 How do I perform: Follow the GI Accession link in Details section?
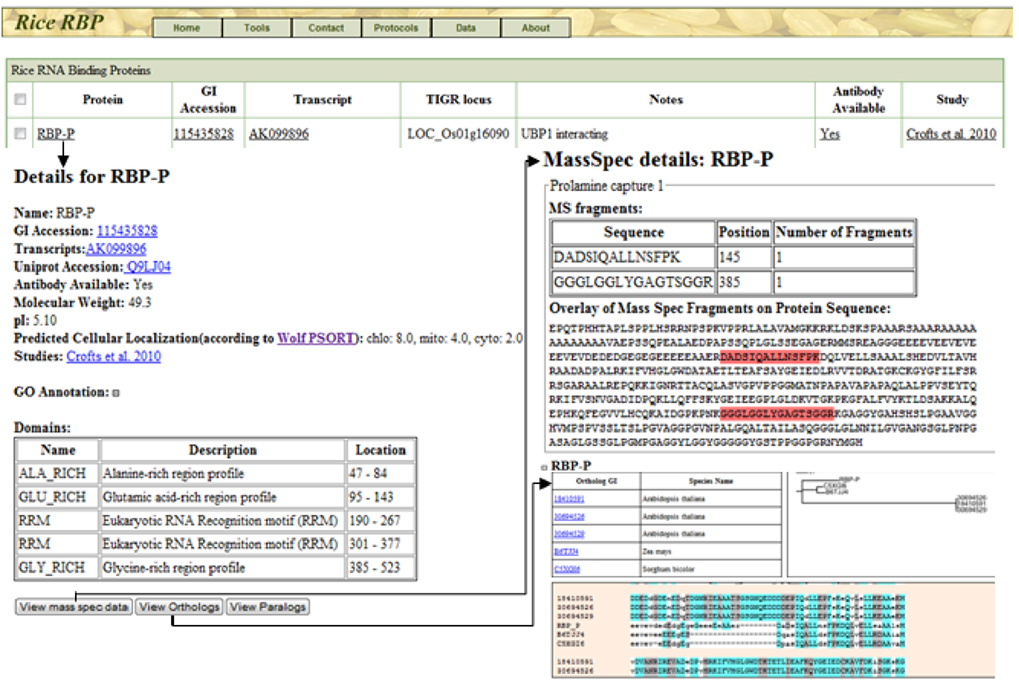point(127,231)
